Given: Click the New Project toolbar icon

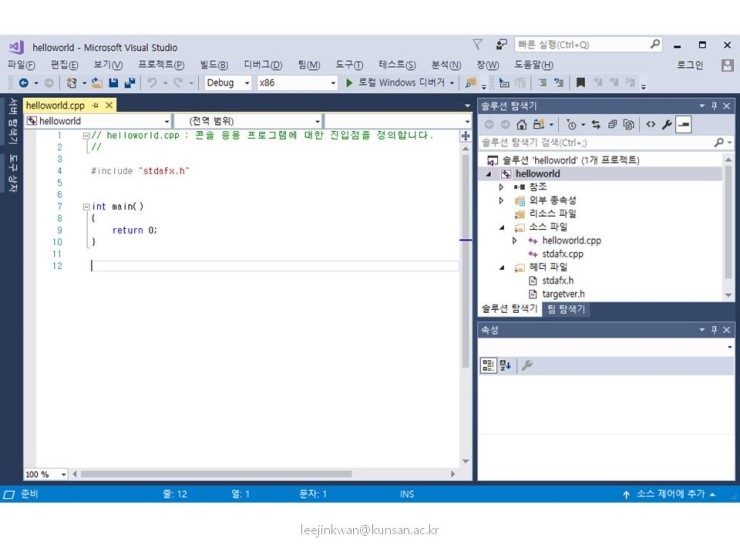Looking at the screenshot, I should (72, 83).
